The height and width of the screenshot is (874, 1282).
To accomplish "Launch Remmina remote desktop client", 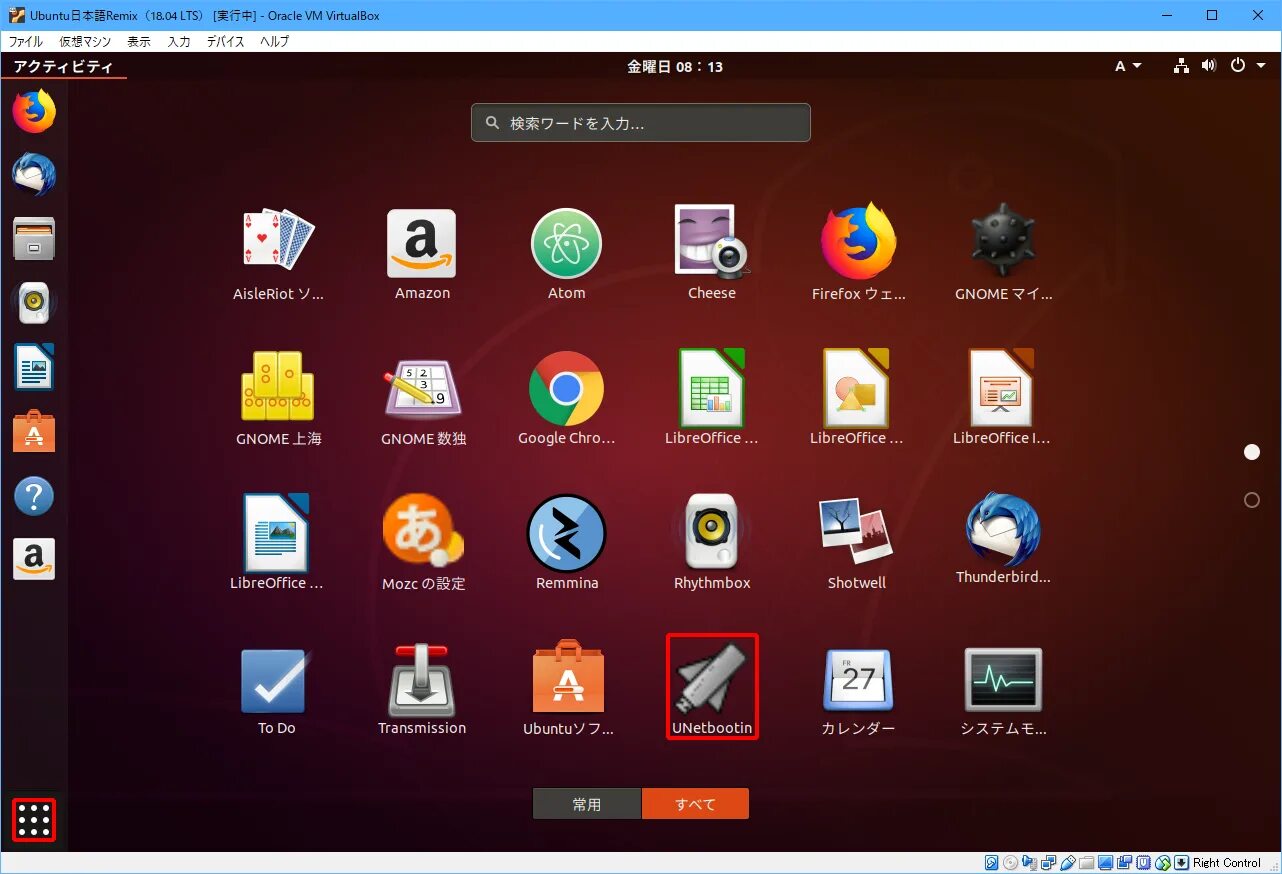I will click(x=566, y=542).
